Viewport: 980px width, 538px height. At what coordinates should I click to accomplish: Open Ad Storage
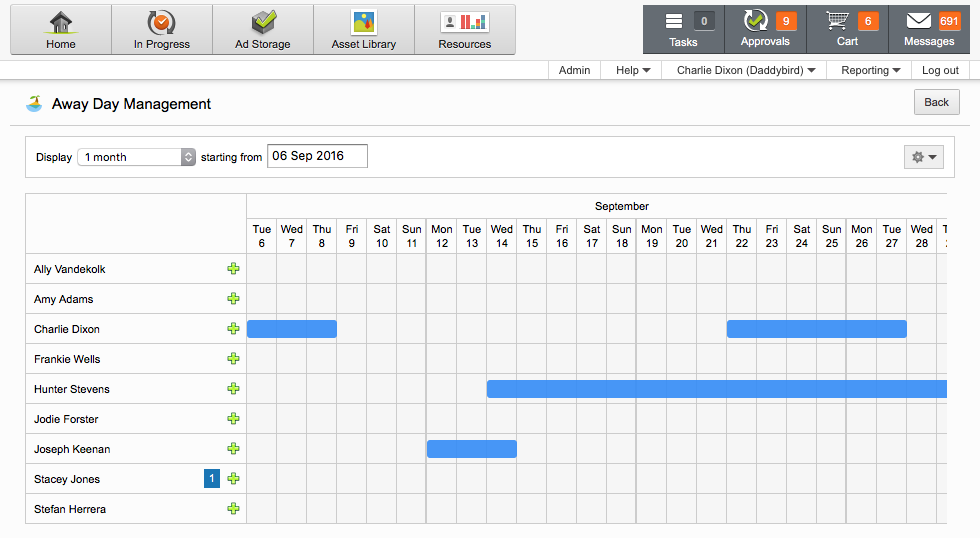pos(263,30)
